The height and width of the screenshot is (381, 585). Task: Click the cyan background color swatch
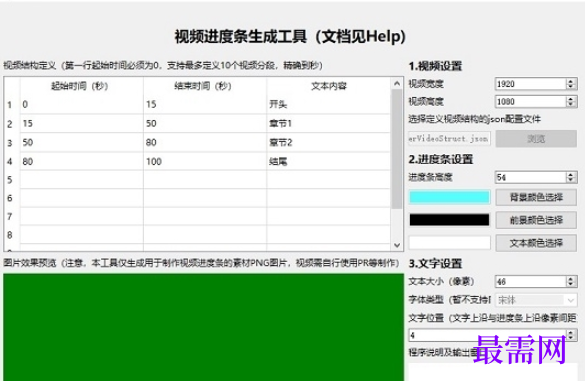(449, 197)
